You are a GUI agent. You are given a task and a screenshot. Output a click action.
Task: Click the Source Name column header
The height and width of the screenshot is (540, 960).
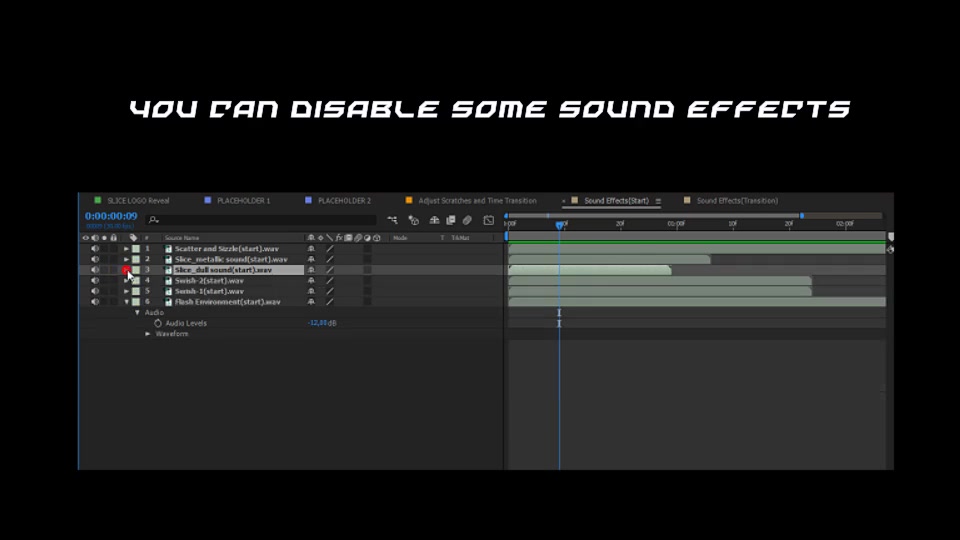(182, 238)
